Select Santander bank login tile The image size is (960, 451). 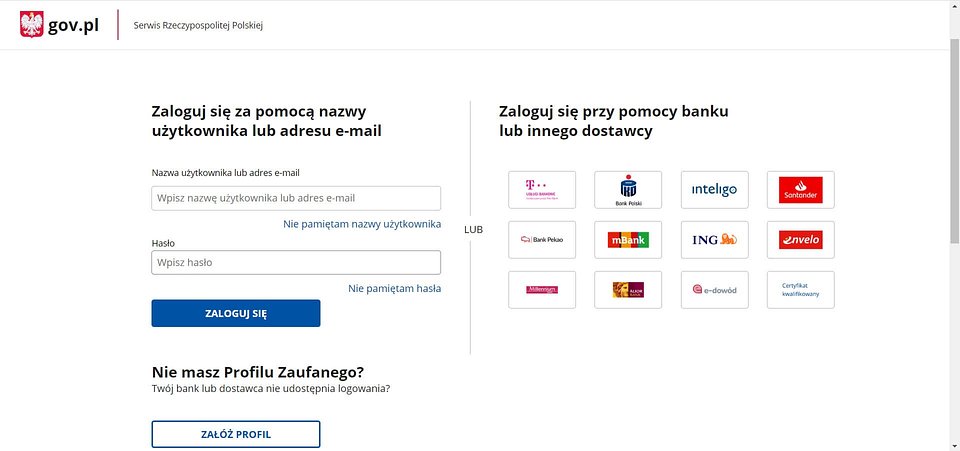tap(801, 190)
